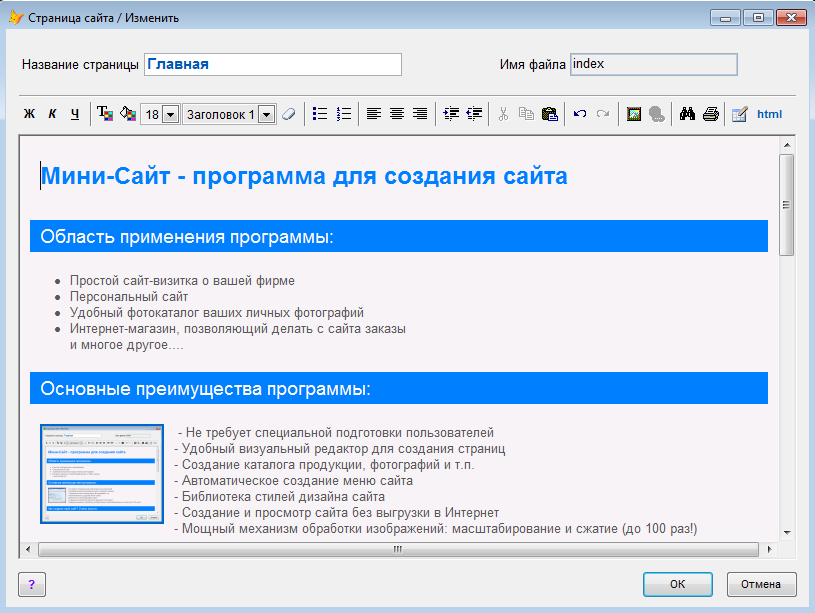
Task: Toggle italic (К) formatting
Action: [52, 114]
